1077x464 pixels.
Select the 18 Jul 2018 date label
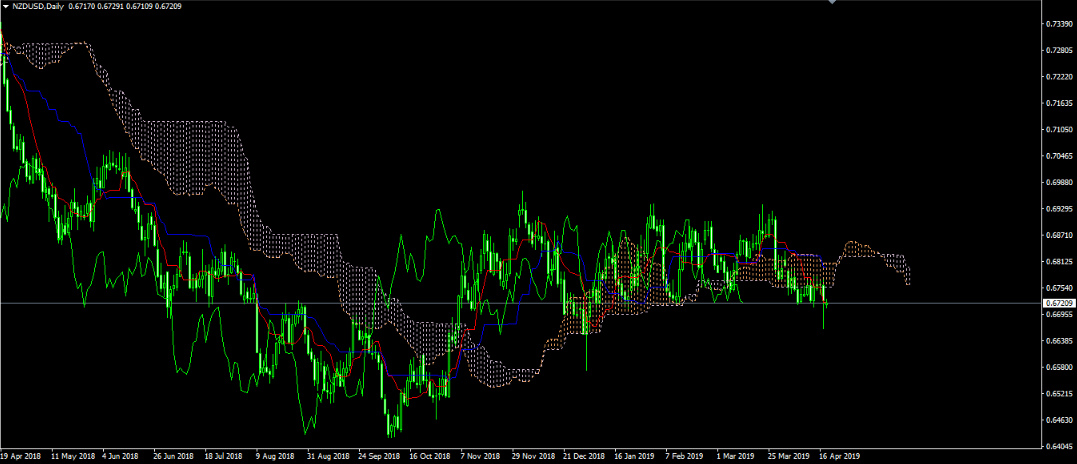[224, 455]
